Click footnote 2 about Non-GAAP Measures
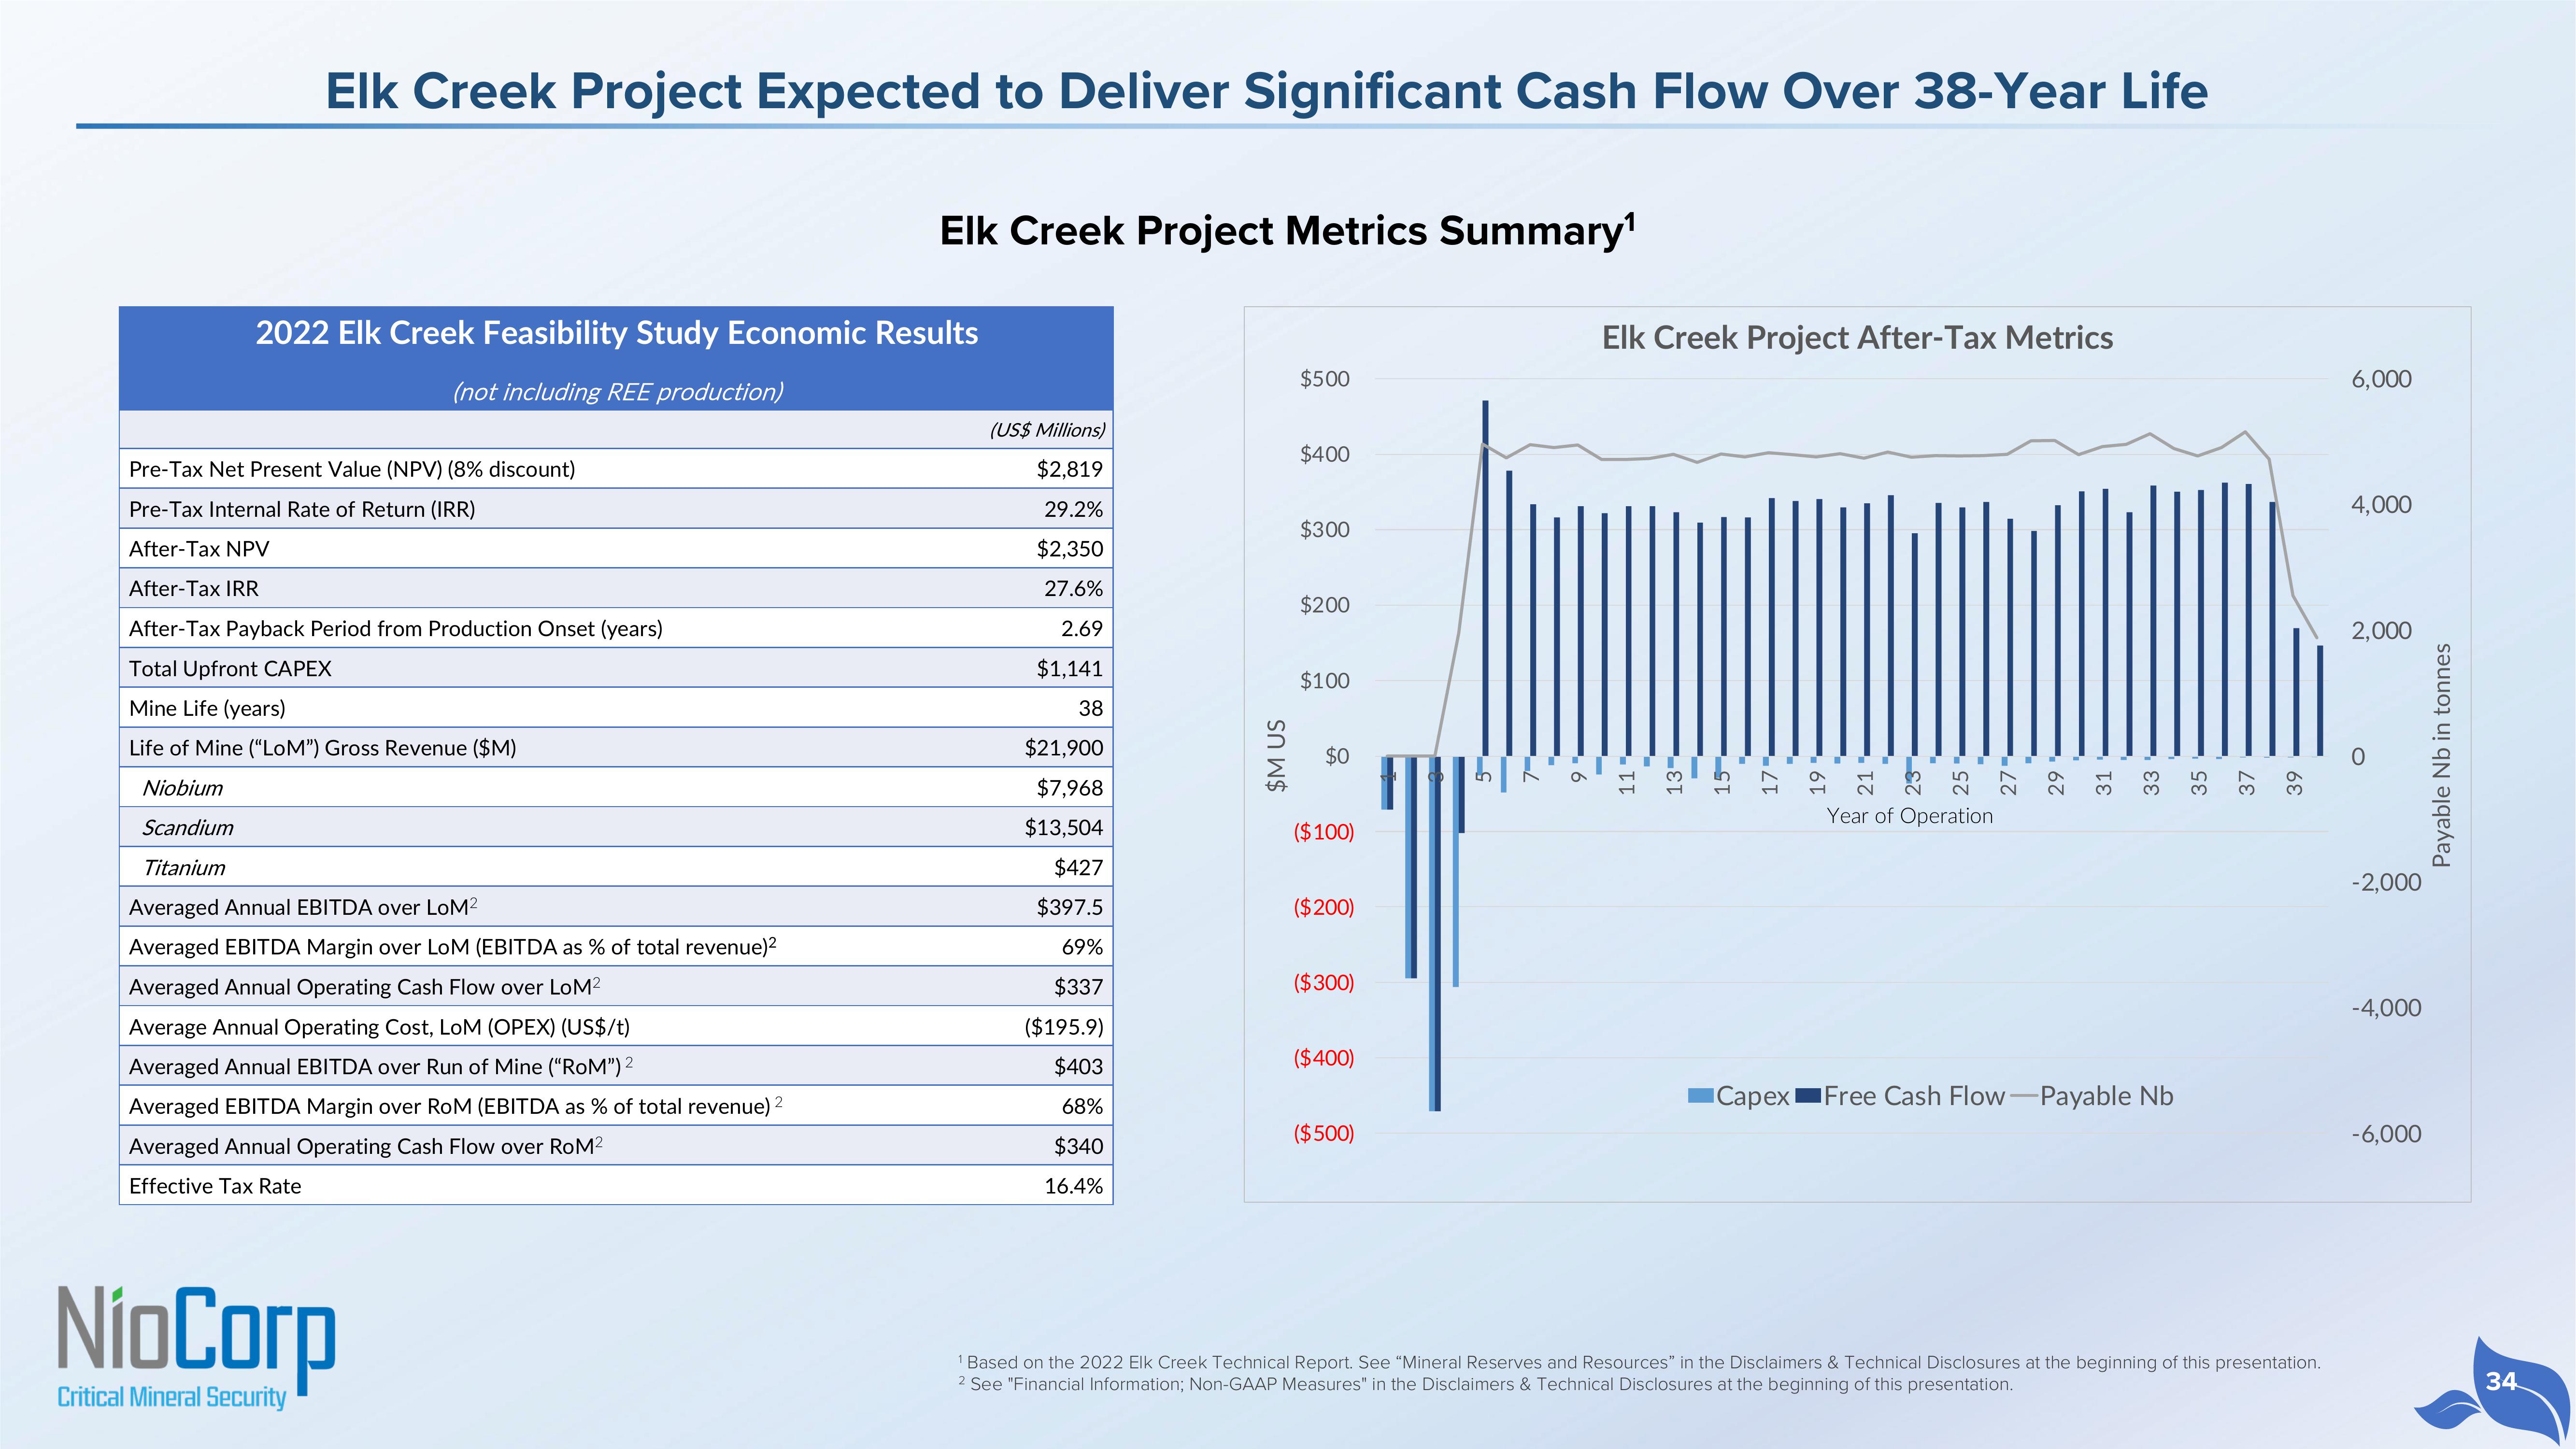This screenshot has width=2576, height=1449. click(1485, 1384)
